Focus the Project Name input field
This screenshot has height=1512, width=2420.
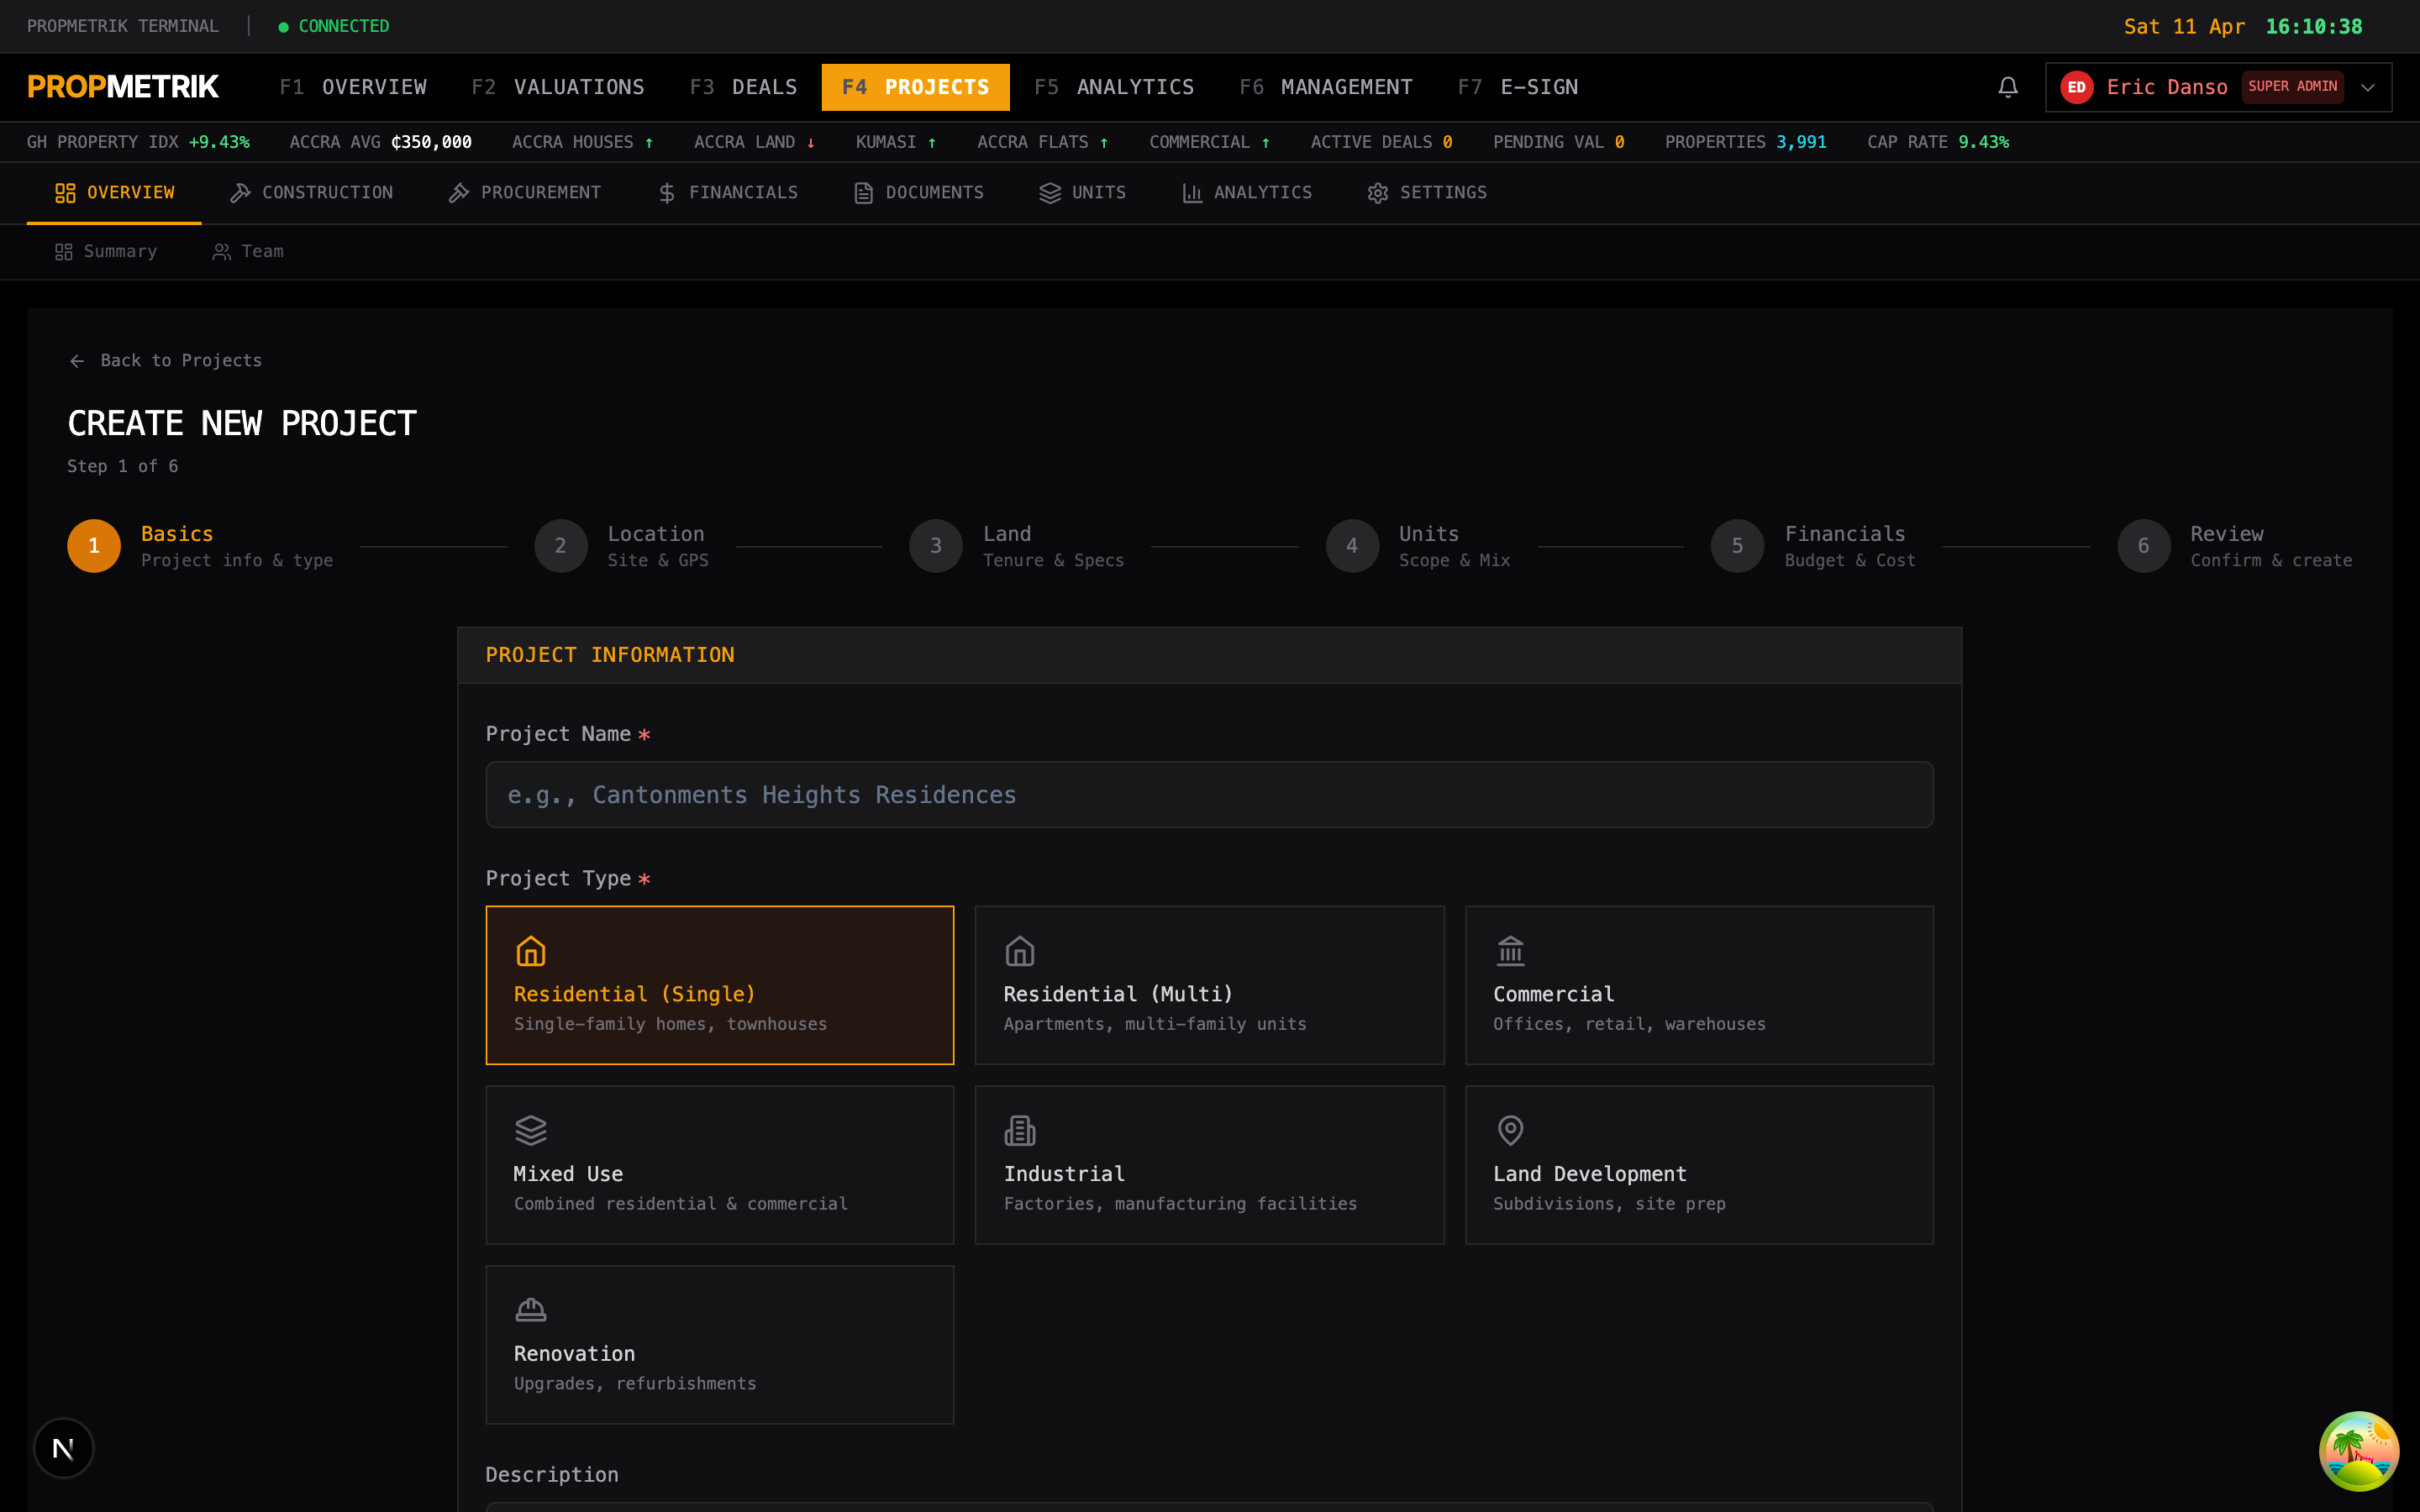[x=1209, y=795]
